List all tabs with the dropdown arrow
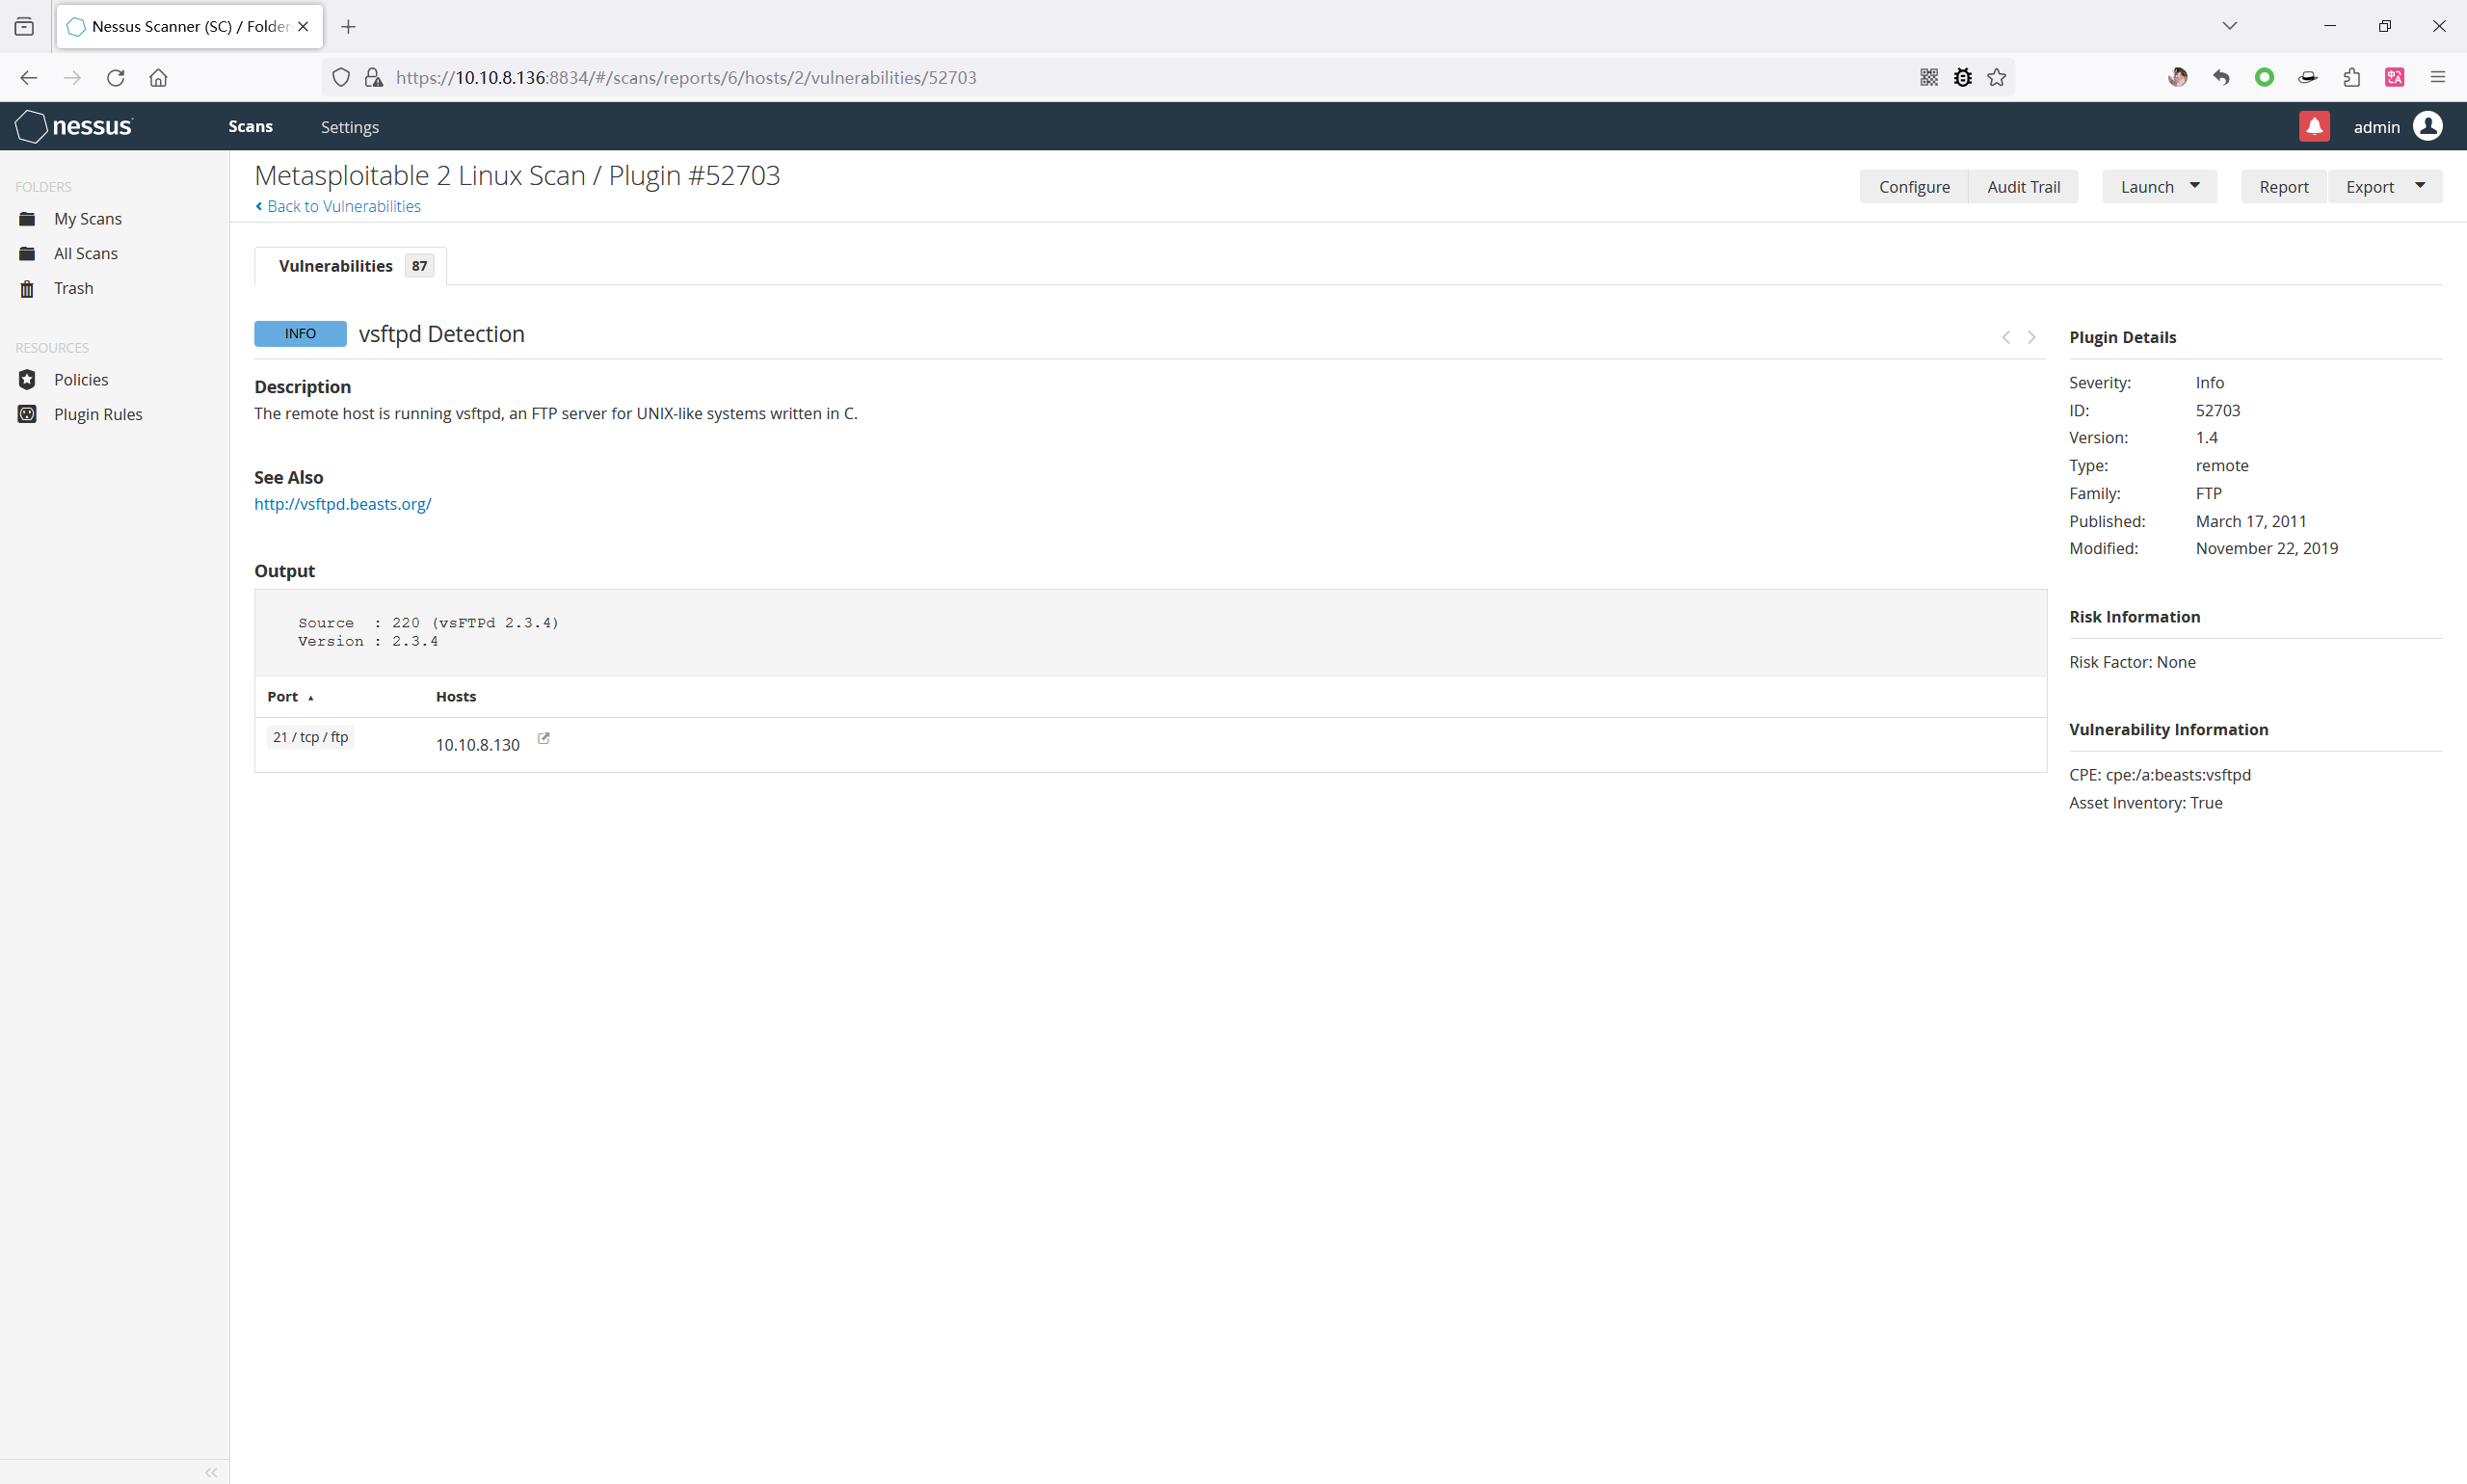This screenshot has height=1484, width=2467. pos(2229,26)
